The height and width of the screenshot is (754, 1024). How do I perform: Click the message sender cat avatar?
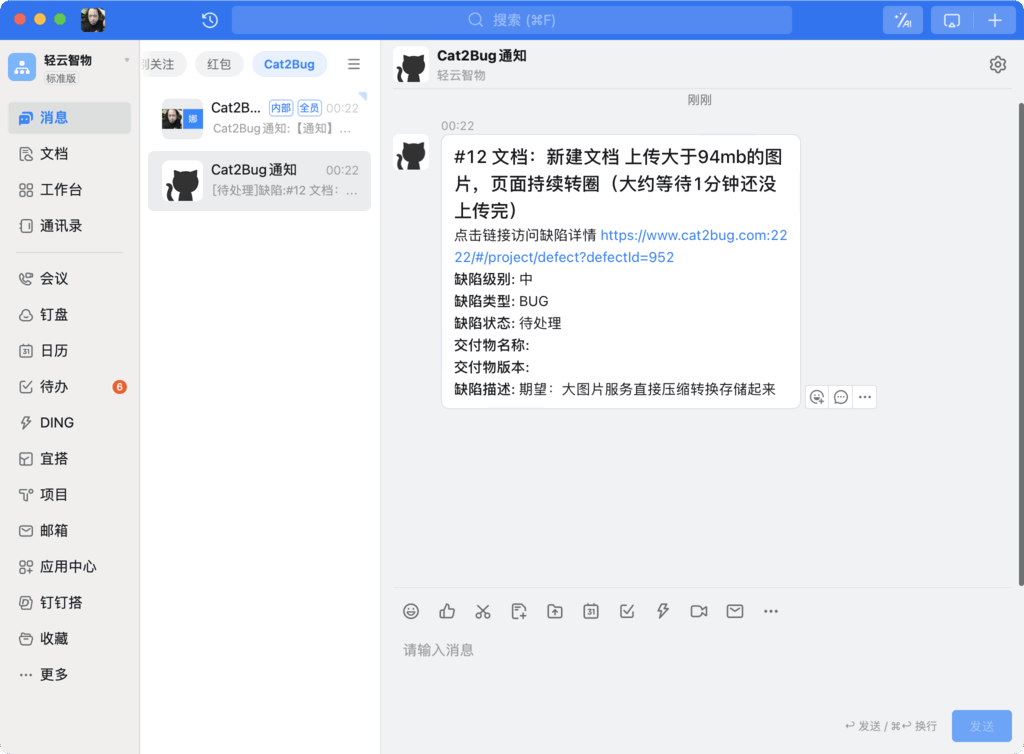(x=411, y=153)
